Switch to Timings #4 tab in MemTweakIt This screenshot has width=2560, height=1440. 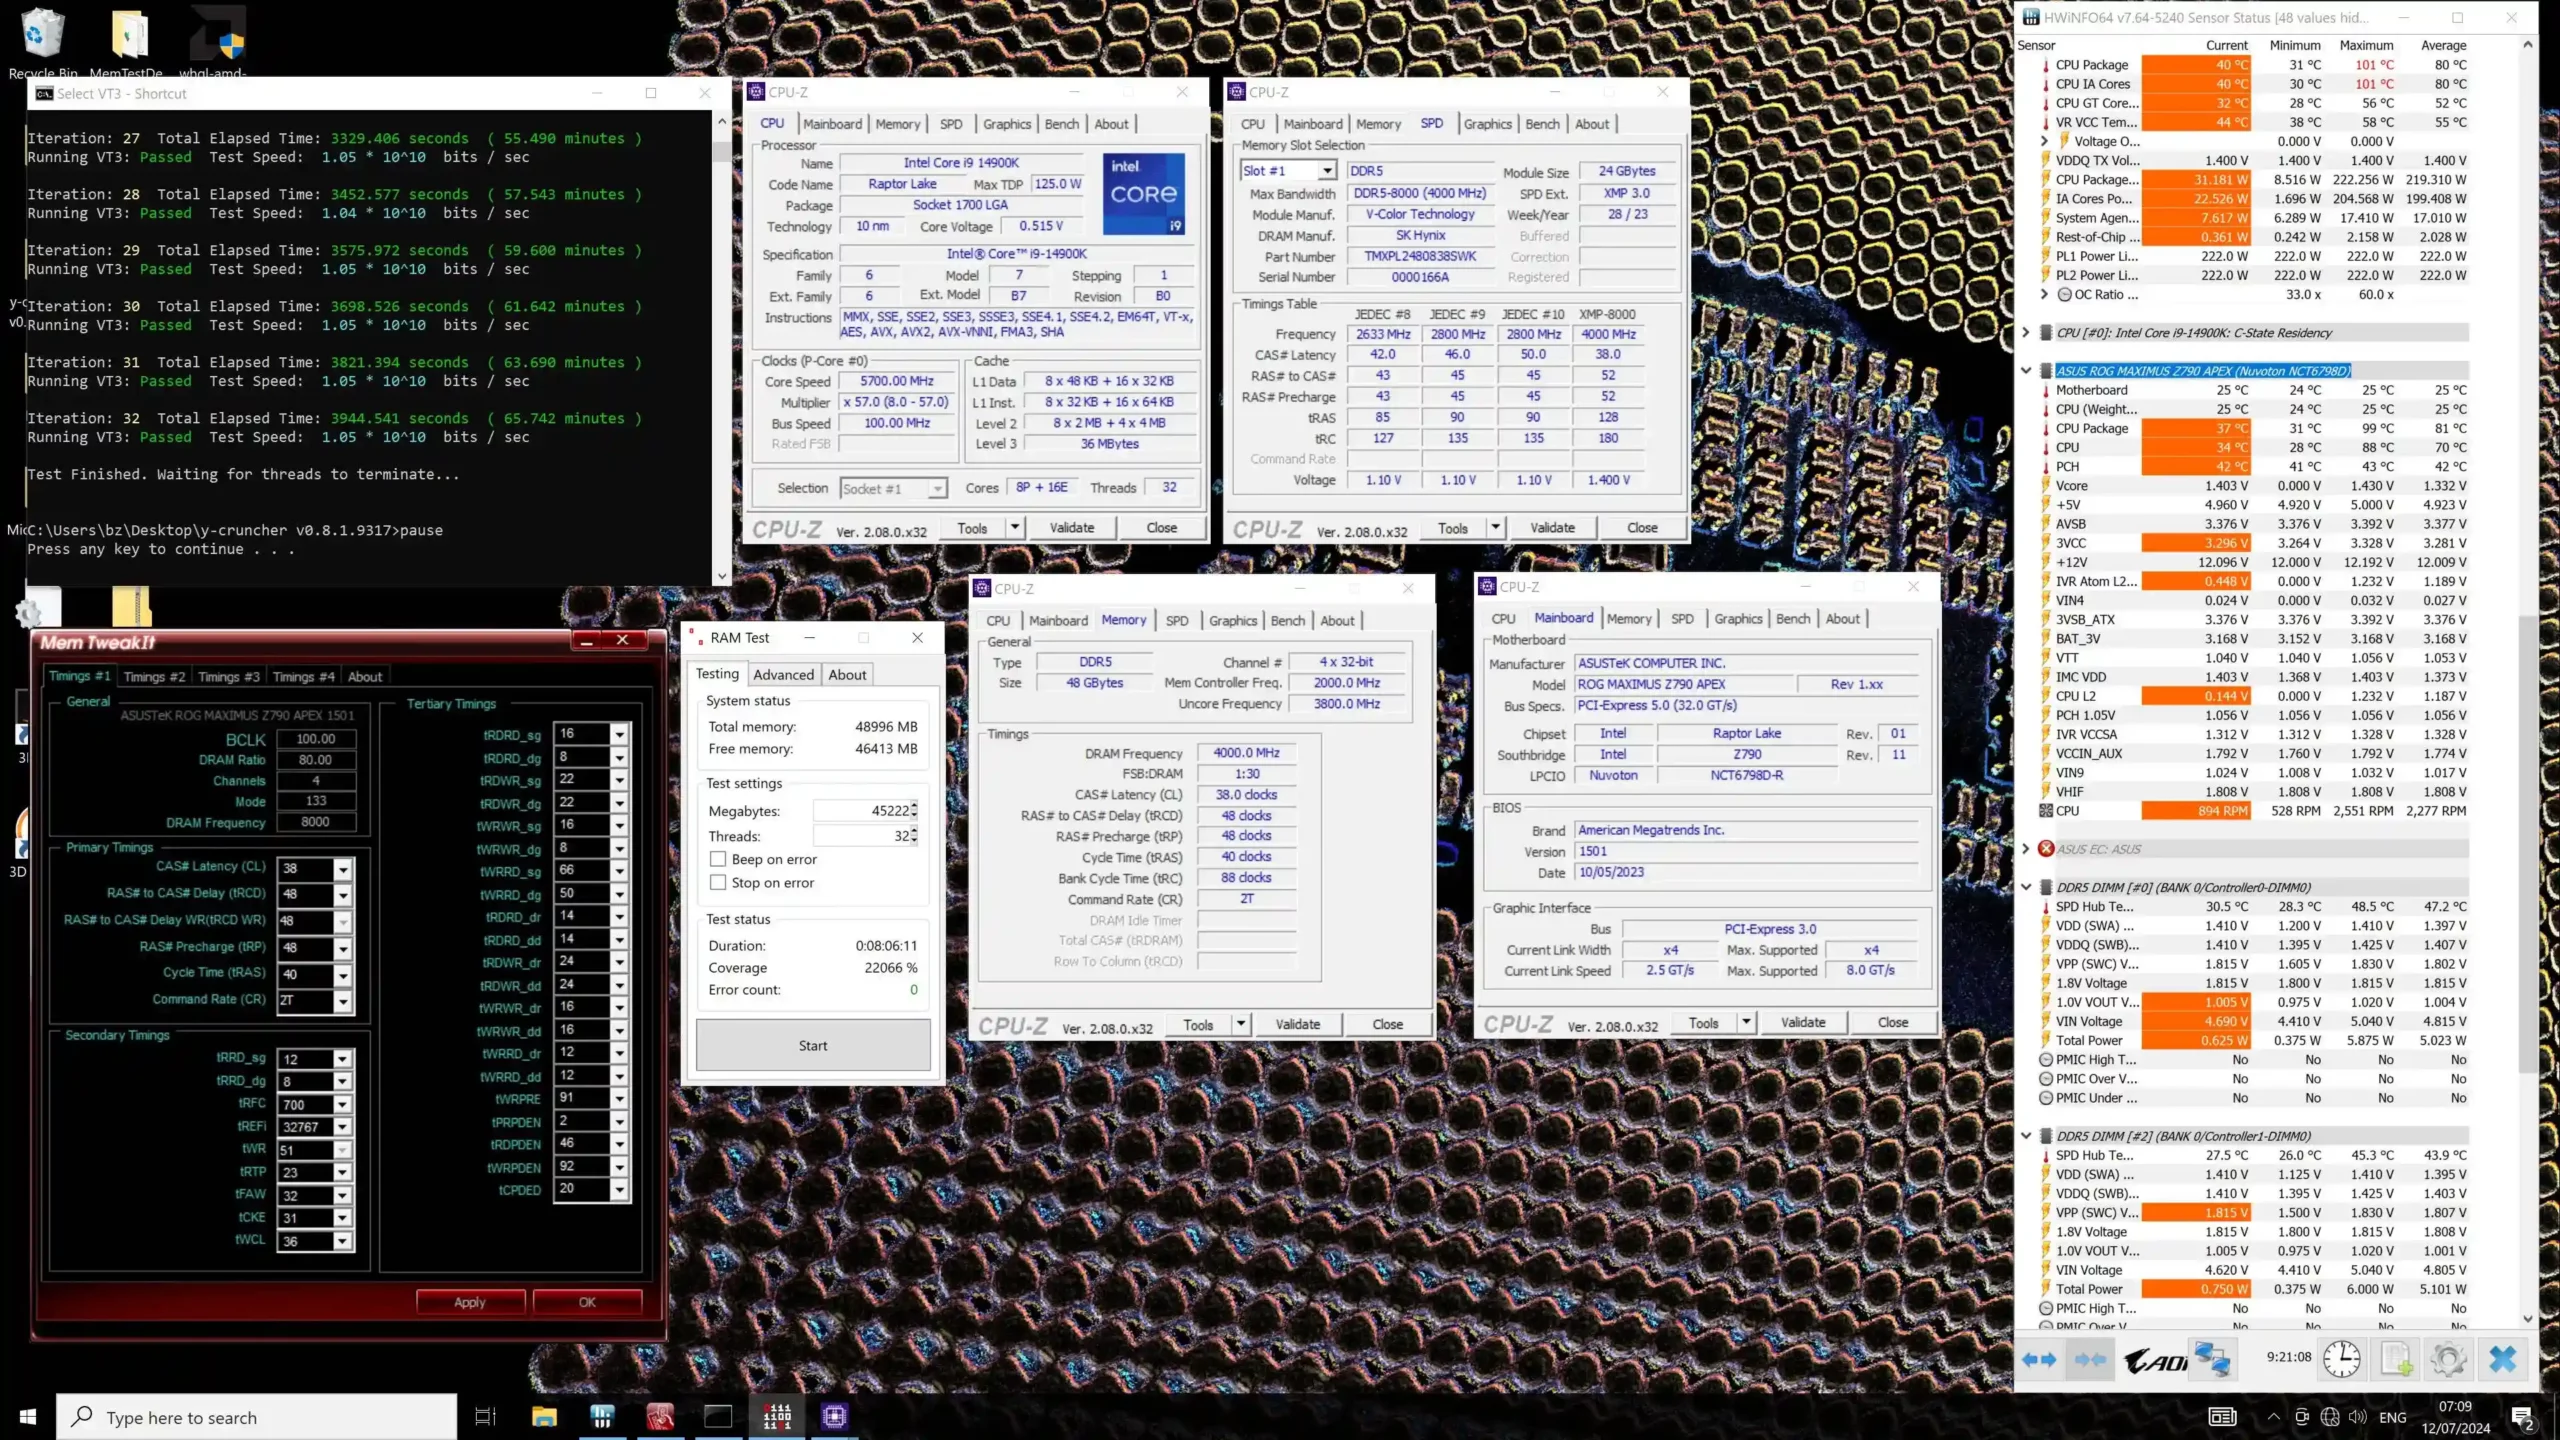click(x=303, y=677)
